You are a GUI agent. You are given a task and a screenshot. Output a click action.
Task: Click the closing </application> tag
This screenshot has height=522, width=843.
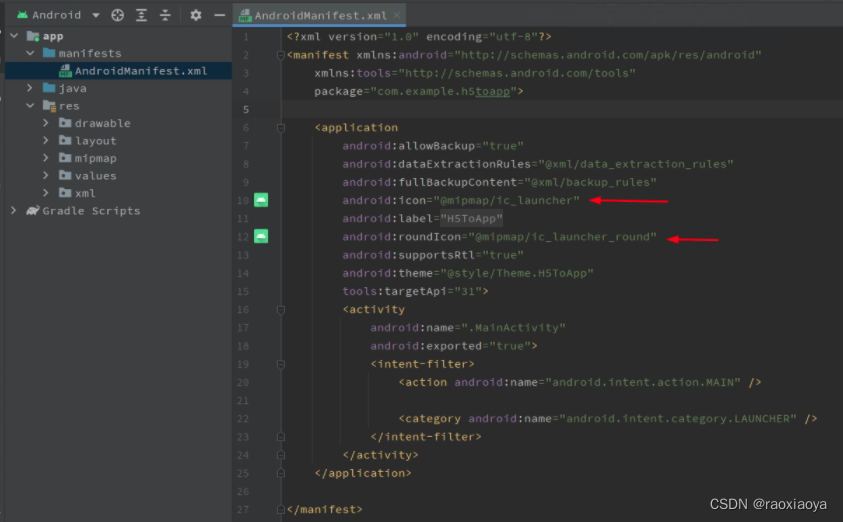tap(363, 473)
